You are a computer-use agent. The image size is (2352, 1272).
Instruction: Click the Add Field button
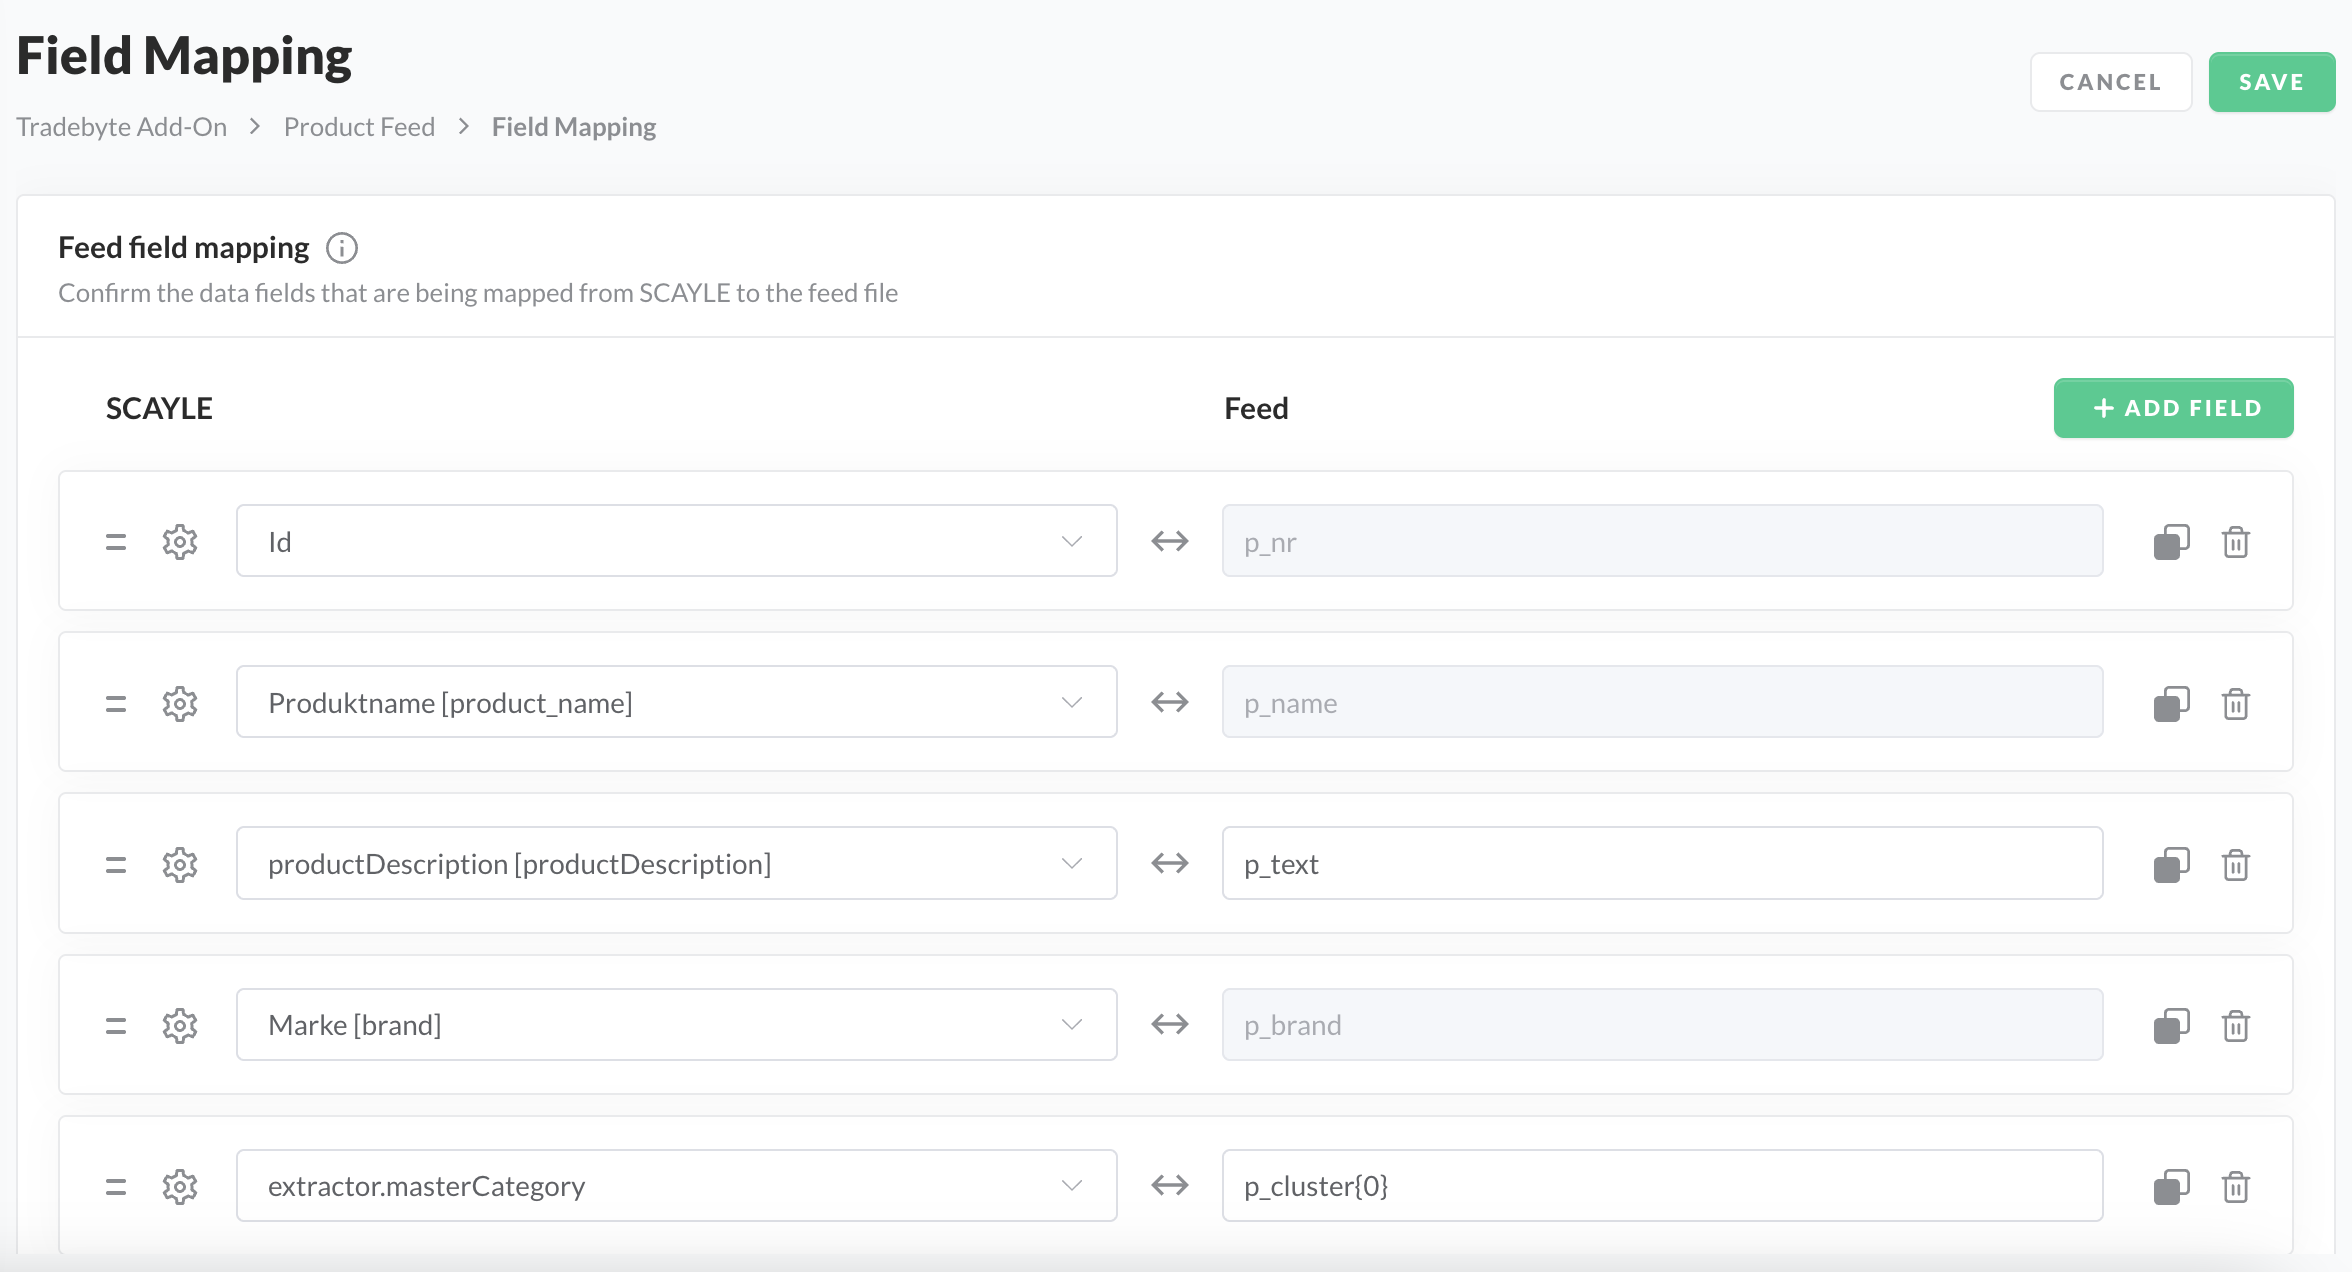coord(2173,408)
